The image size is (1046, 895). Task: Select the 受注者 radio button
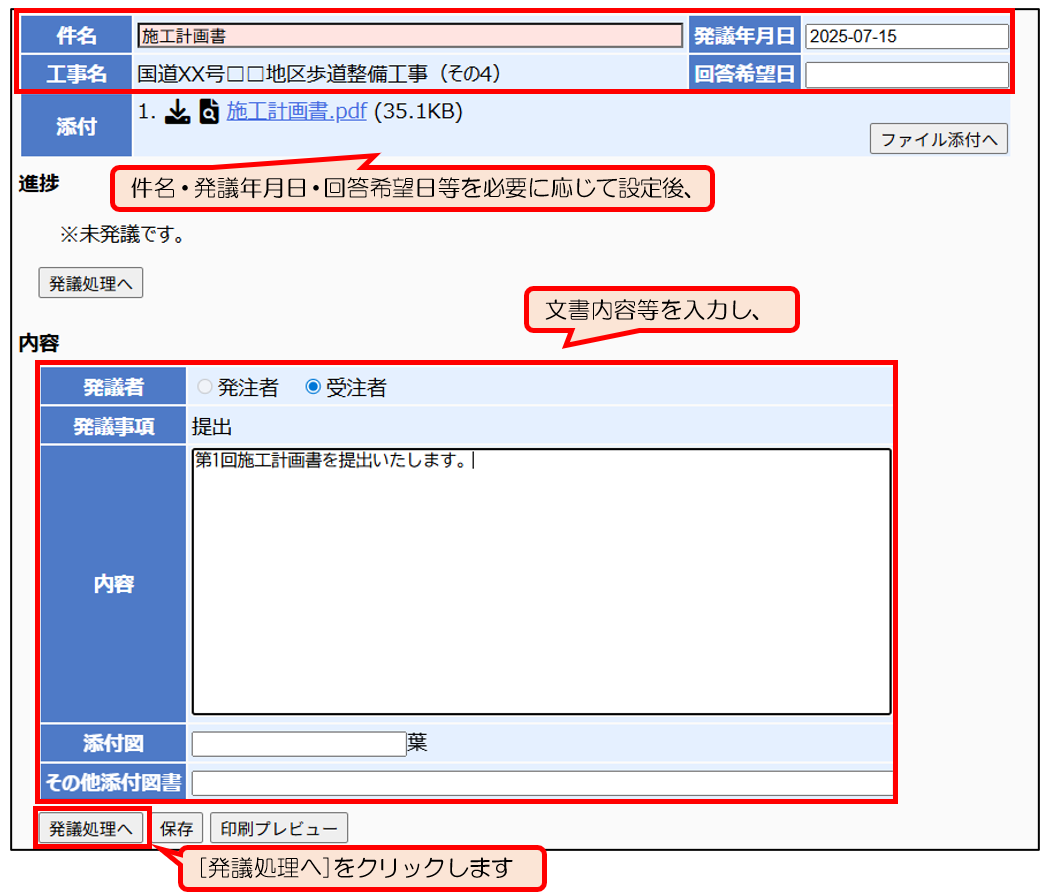[x=313, y=388]
